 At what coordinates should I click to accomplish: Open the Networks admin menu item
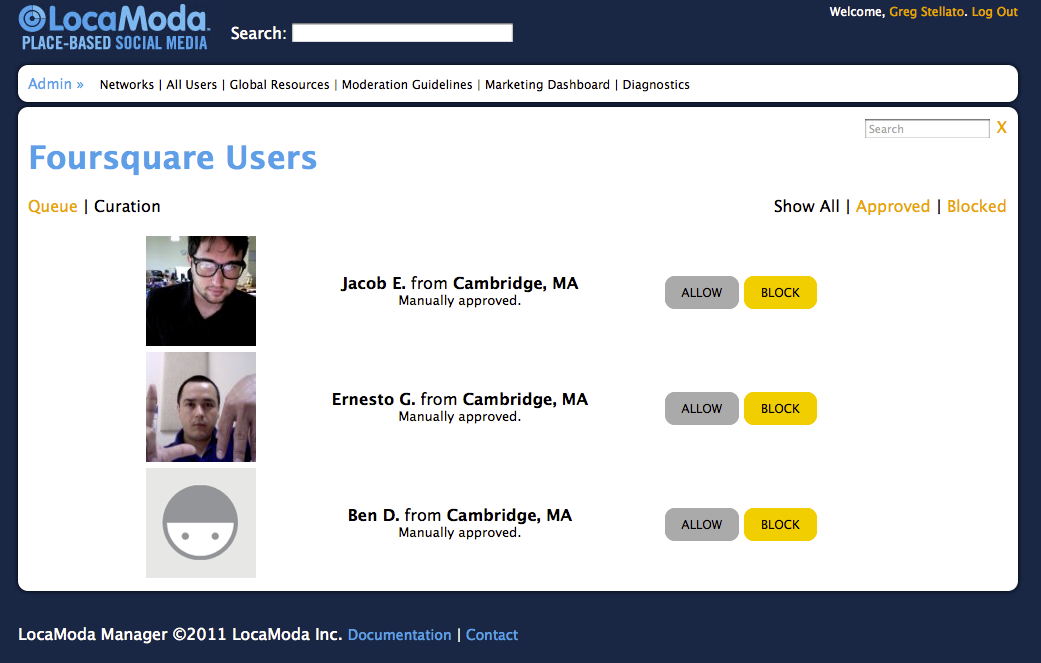pyautogui.click(x=127, y=85)
